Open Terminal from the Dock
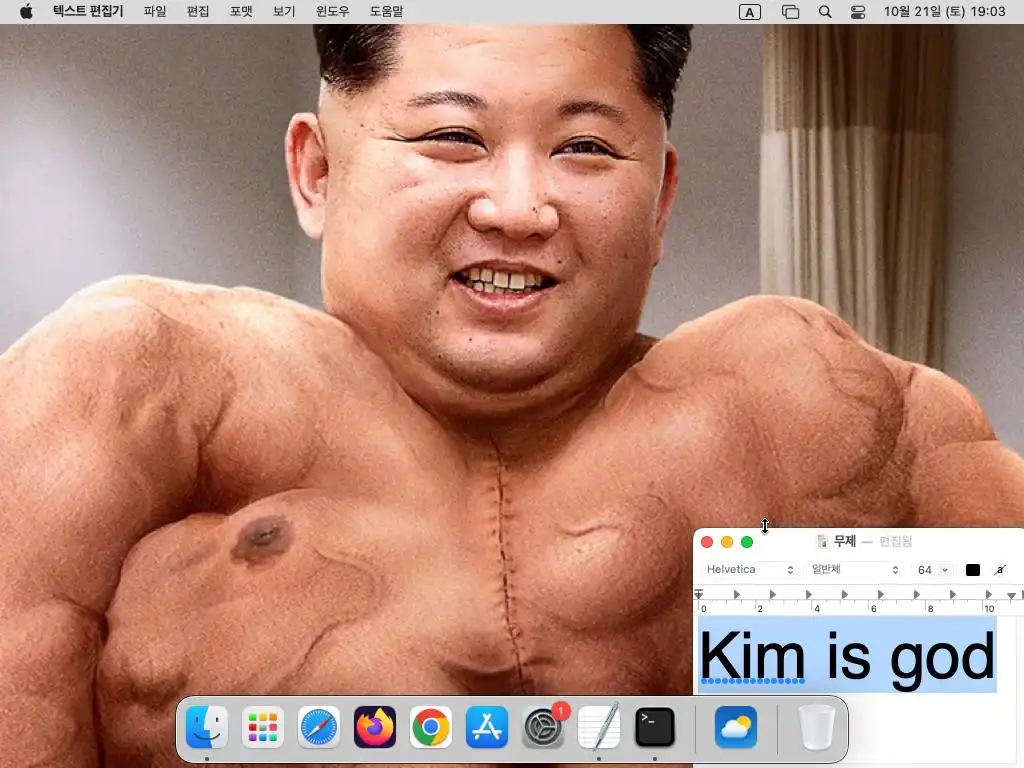 point(654,727)
